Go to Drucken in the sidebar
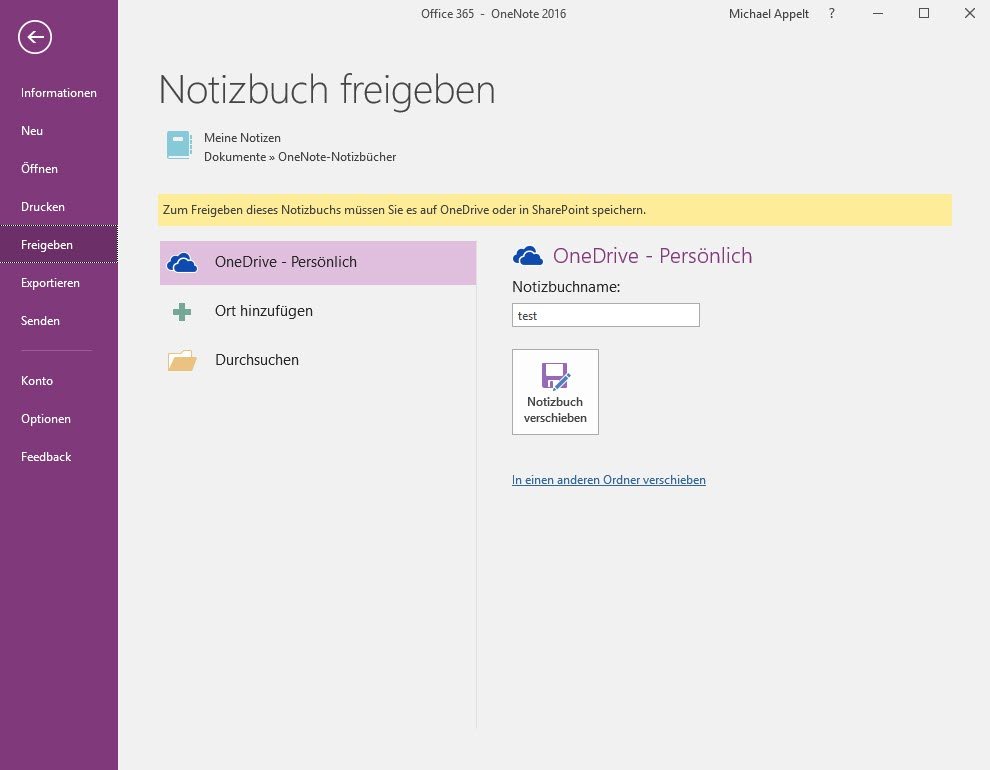The width and height of the screenshot is (990, 770). coord(59,206)
